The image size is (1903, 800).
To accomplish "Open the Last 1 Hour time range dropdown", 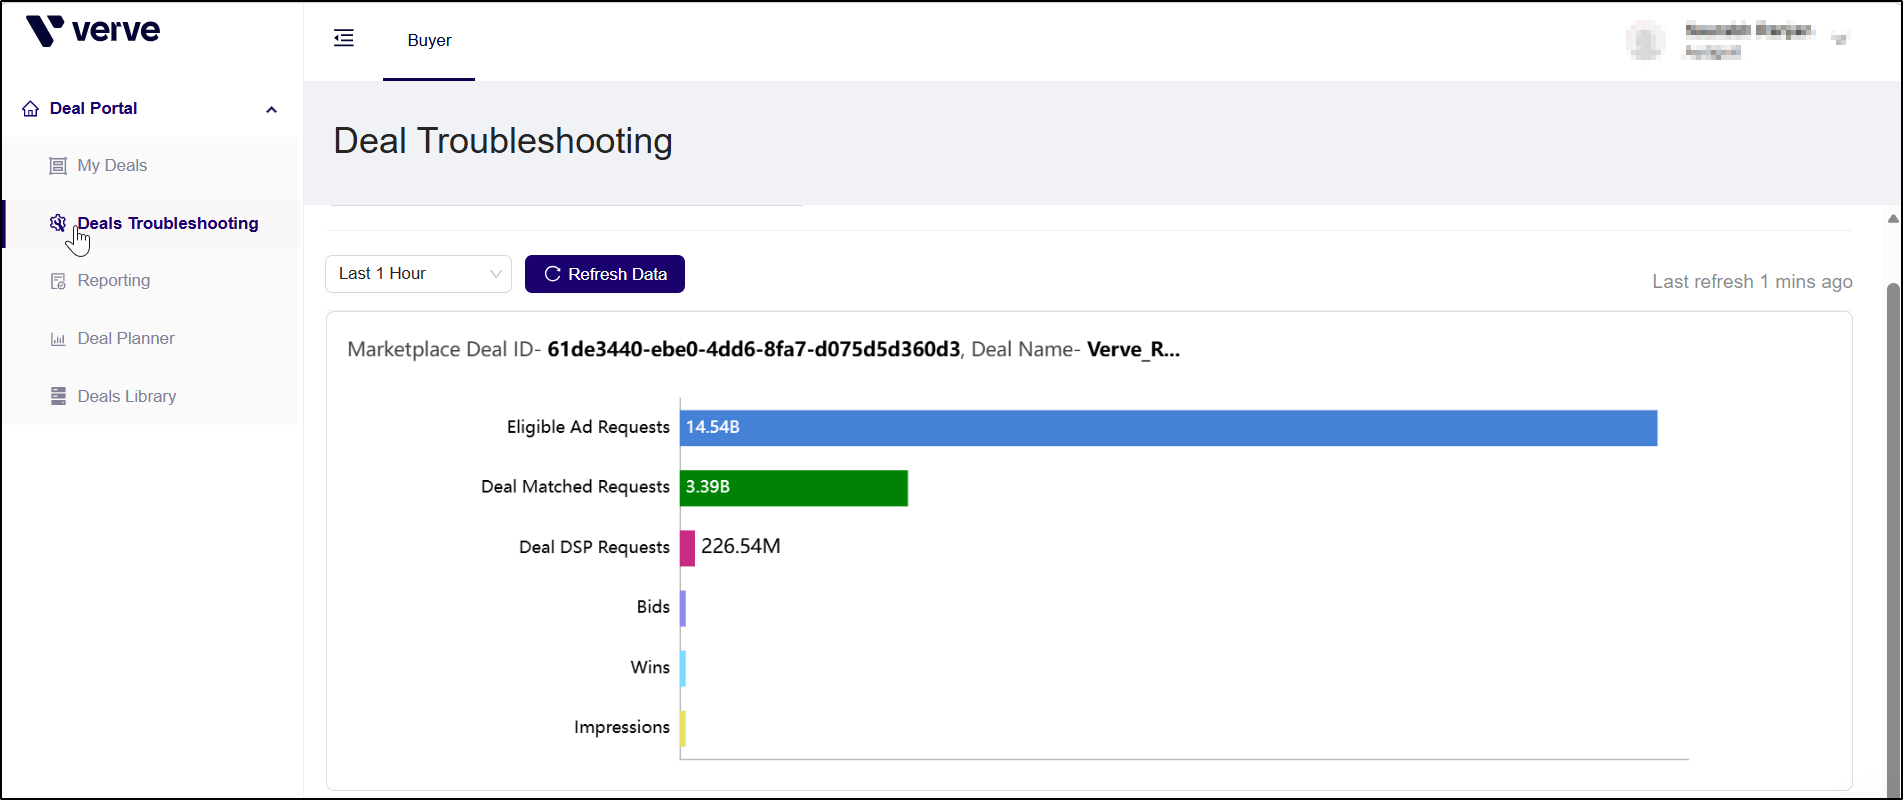I will [x=418, y=274].
